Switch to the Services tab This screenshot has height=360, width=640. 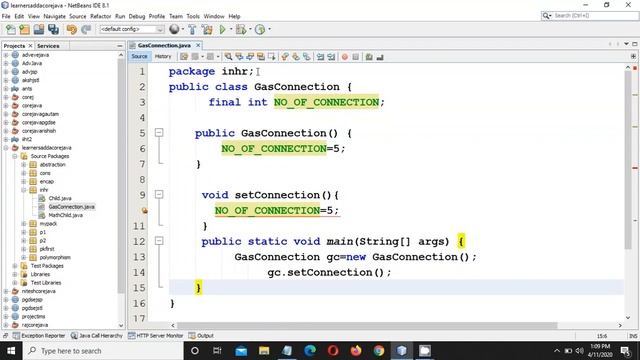[48, 46]
